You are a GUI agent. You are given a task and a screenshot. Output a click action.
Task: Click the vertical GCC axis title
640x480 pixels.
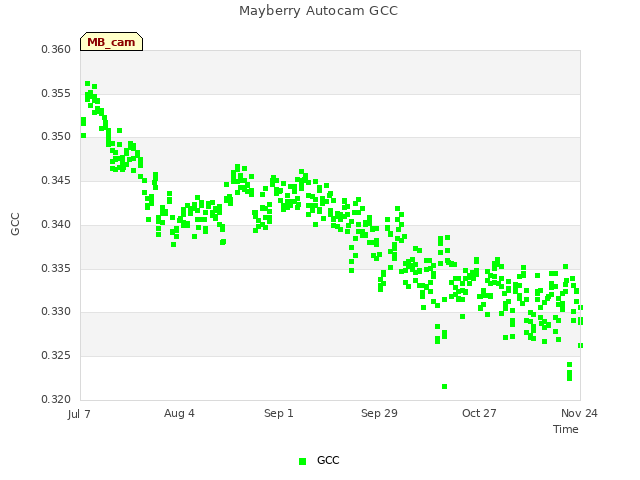[15, 224]
